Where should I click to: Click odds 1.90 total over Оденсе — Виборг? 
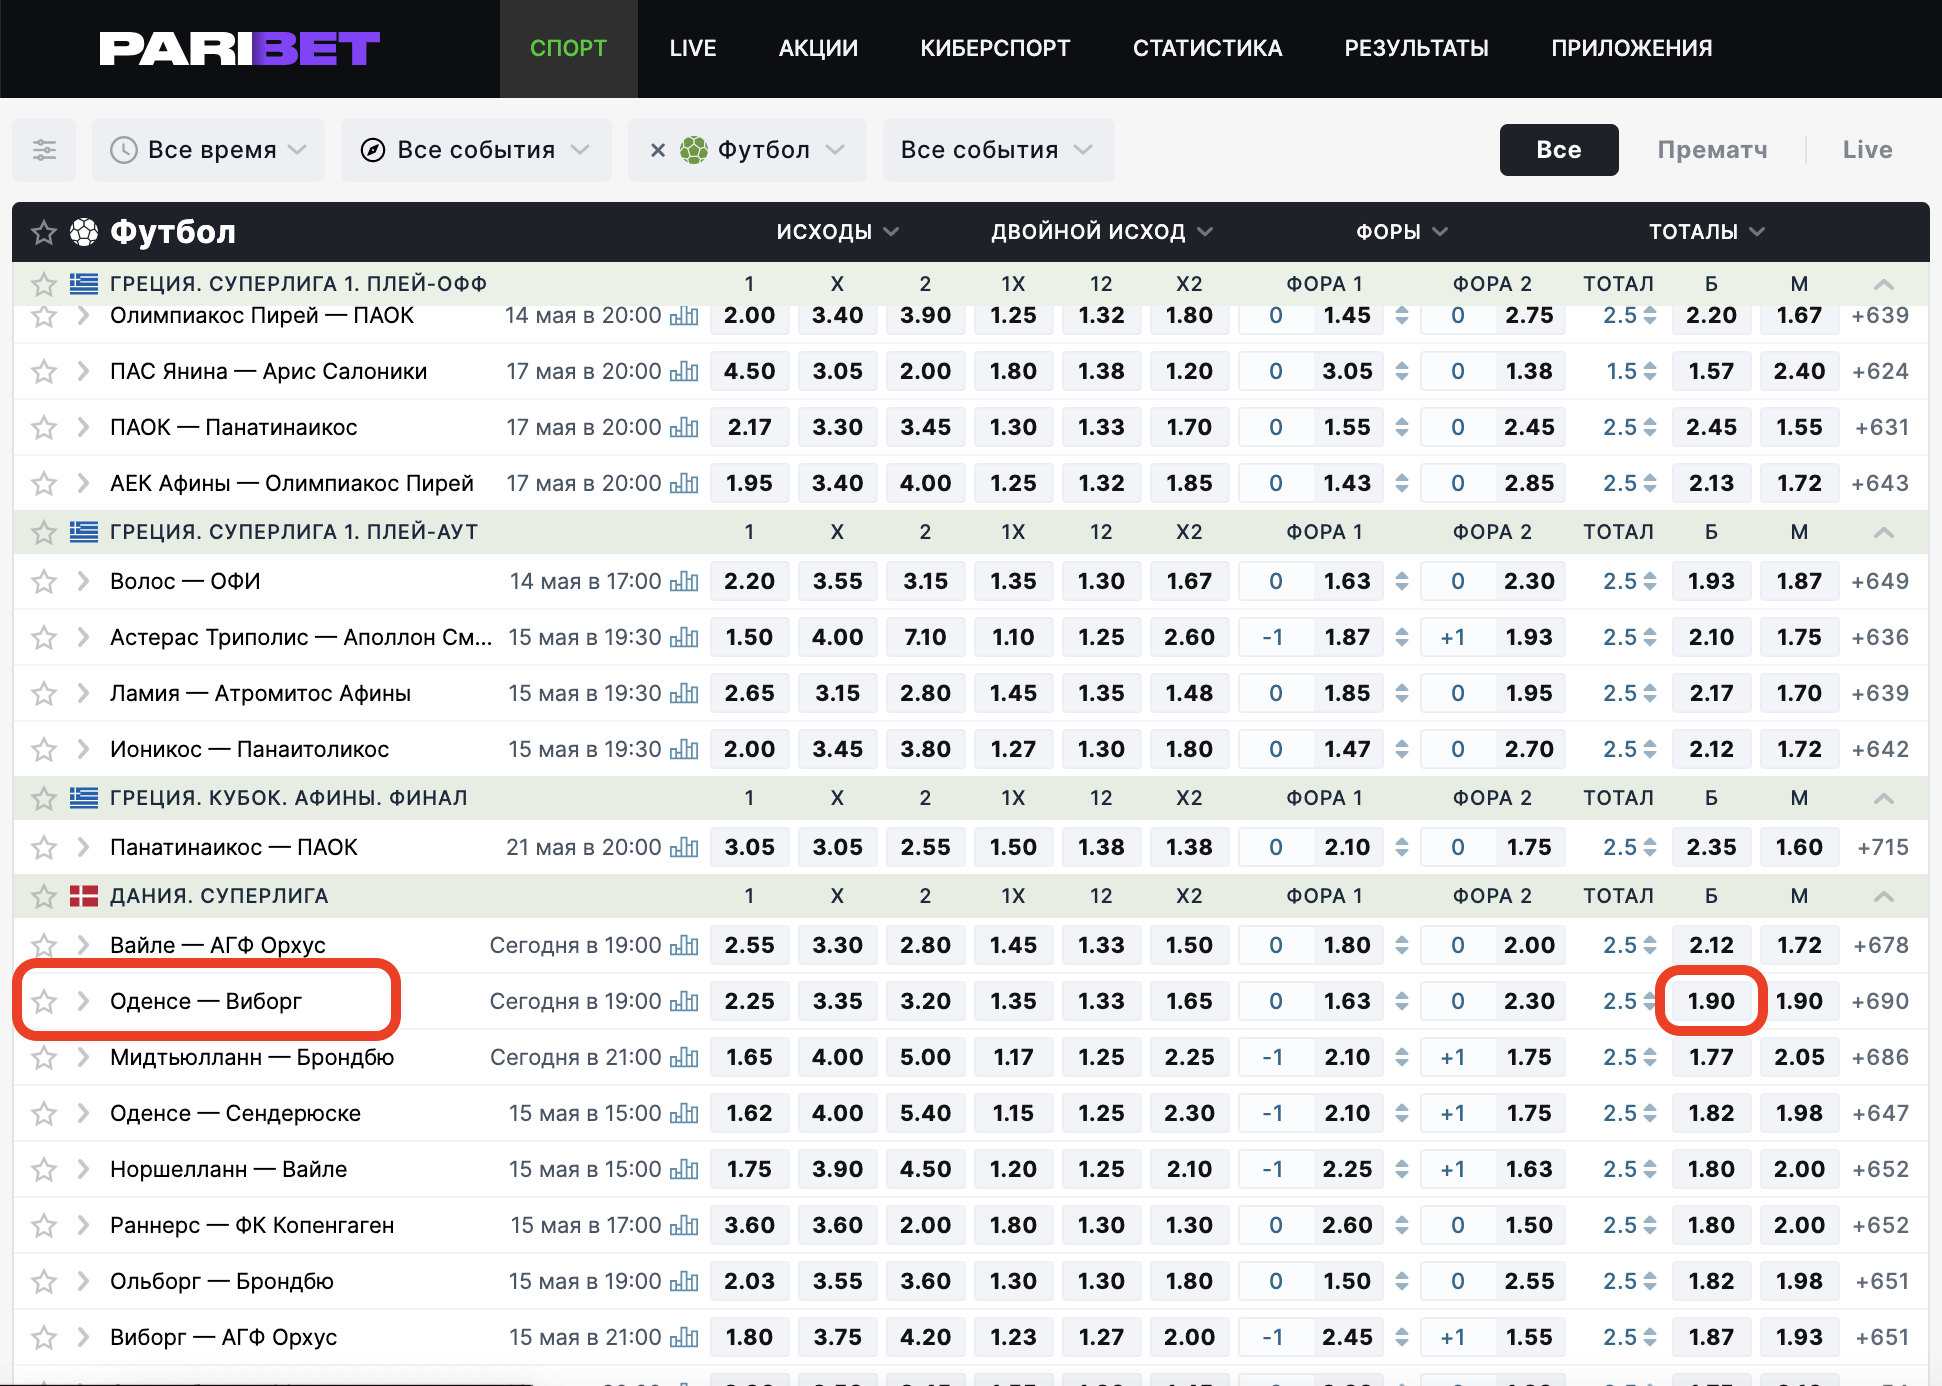(x=1711, y=1001)
